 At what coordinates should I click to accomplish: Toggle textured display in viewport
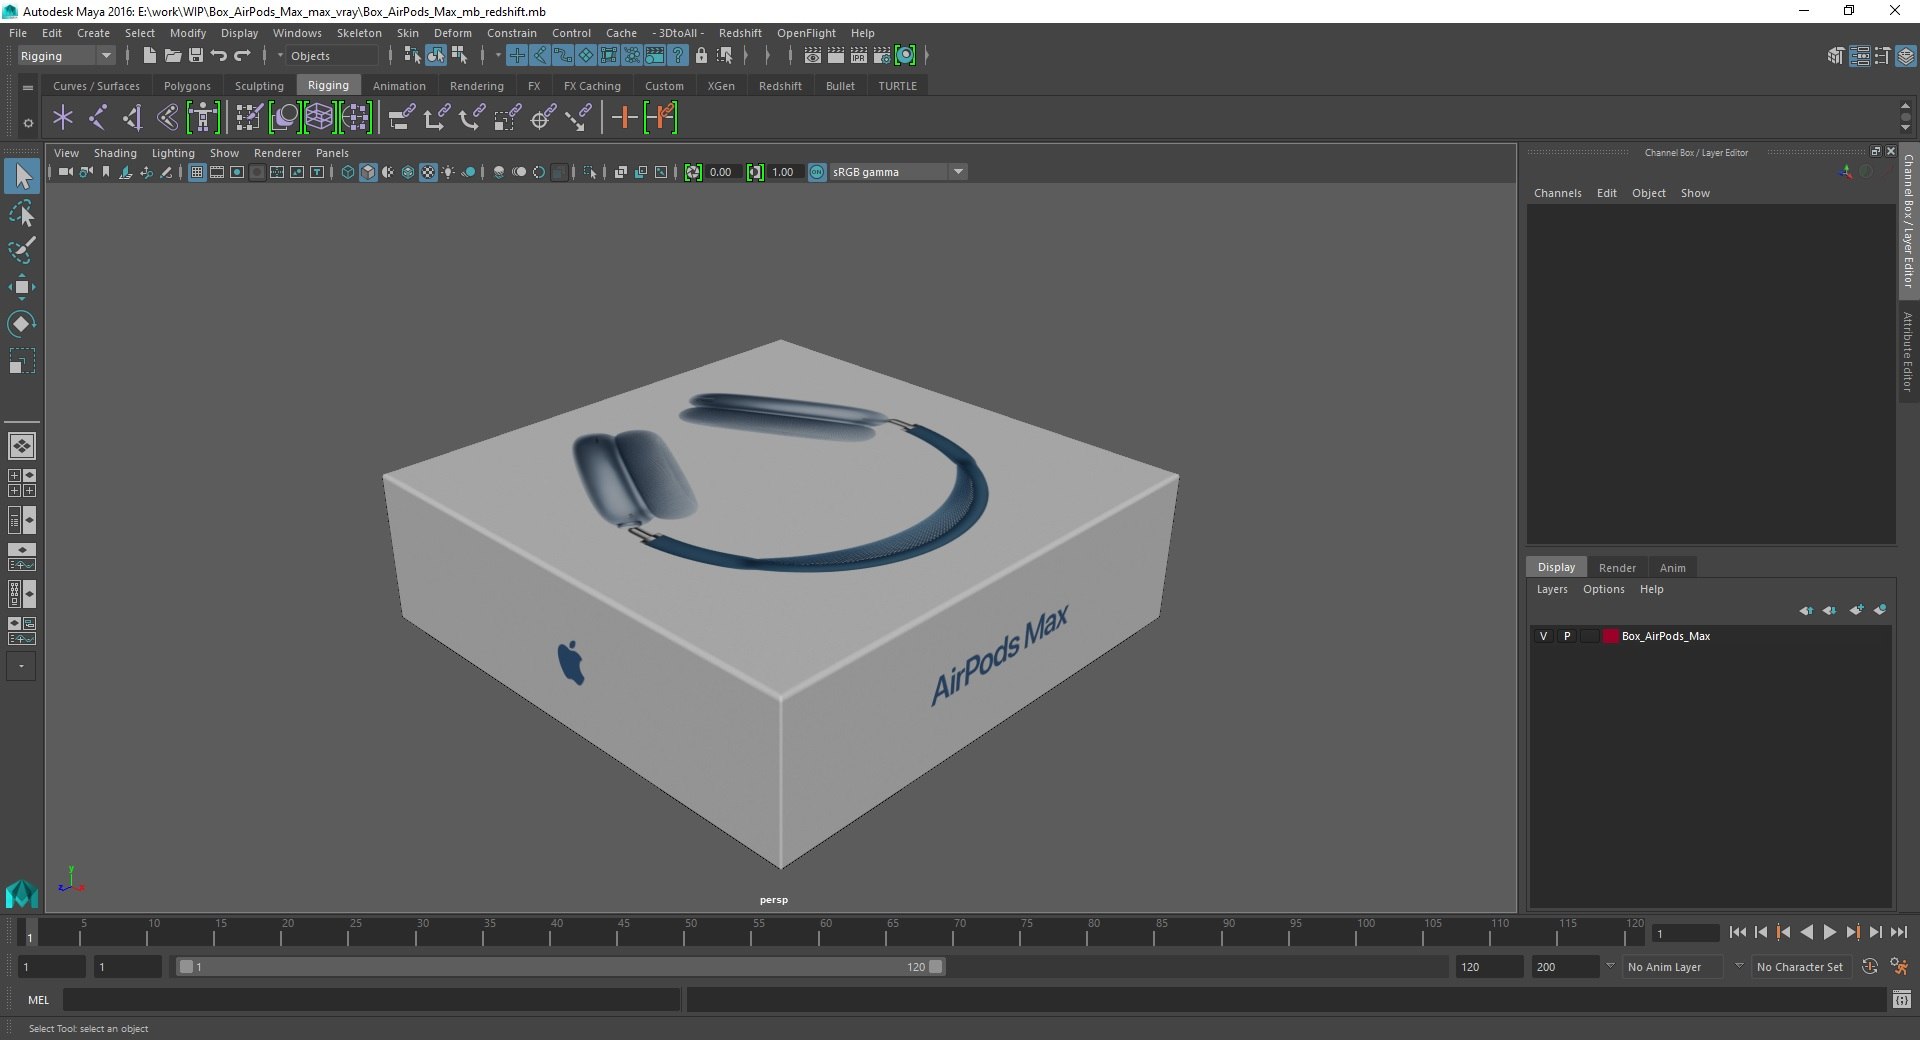428,172
